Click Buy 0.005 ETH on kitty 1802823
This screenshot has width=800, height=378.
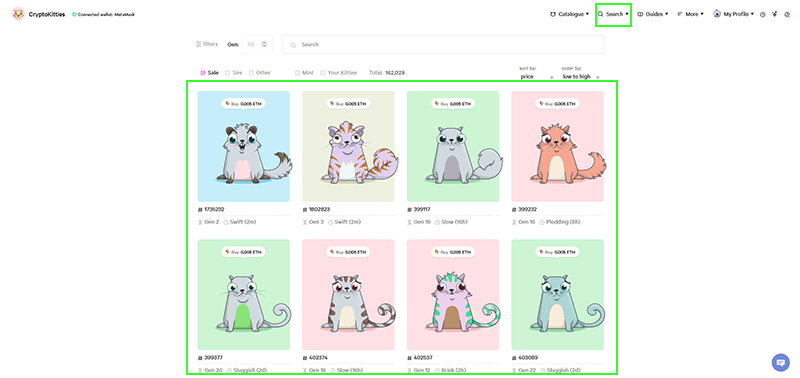tap(348, 104)
